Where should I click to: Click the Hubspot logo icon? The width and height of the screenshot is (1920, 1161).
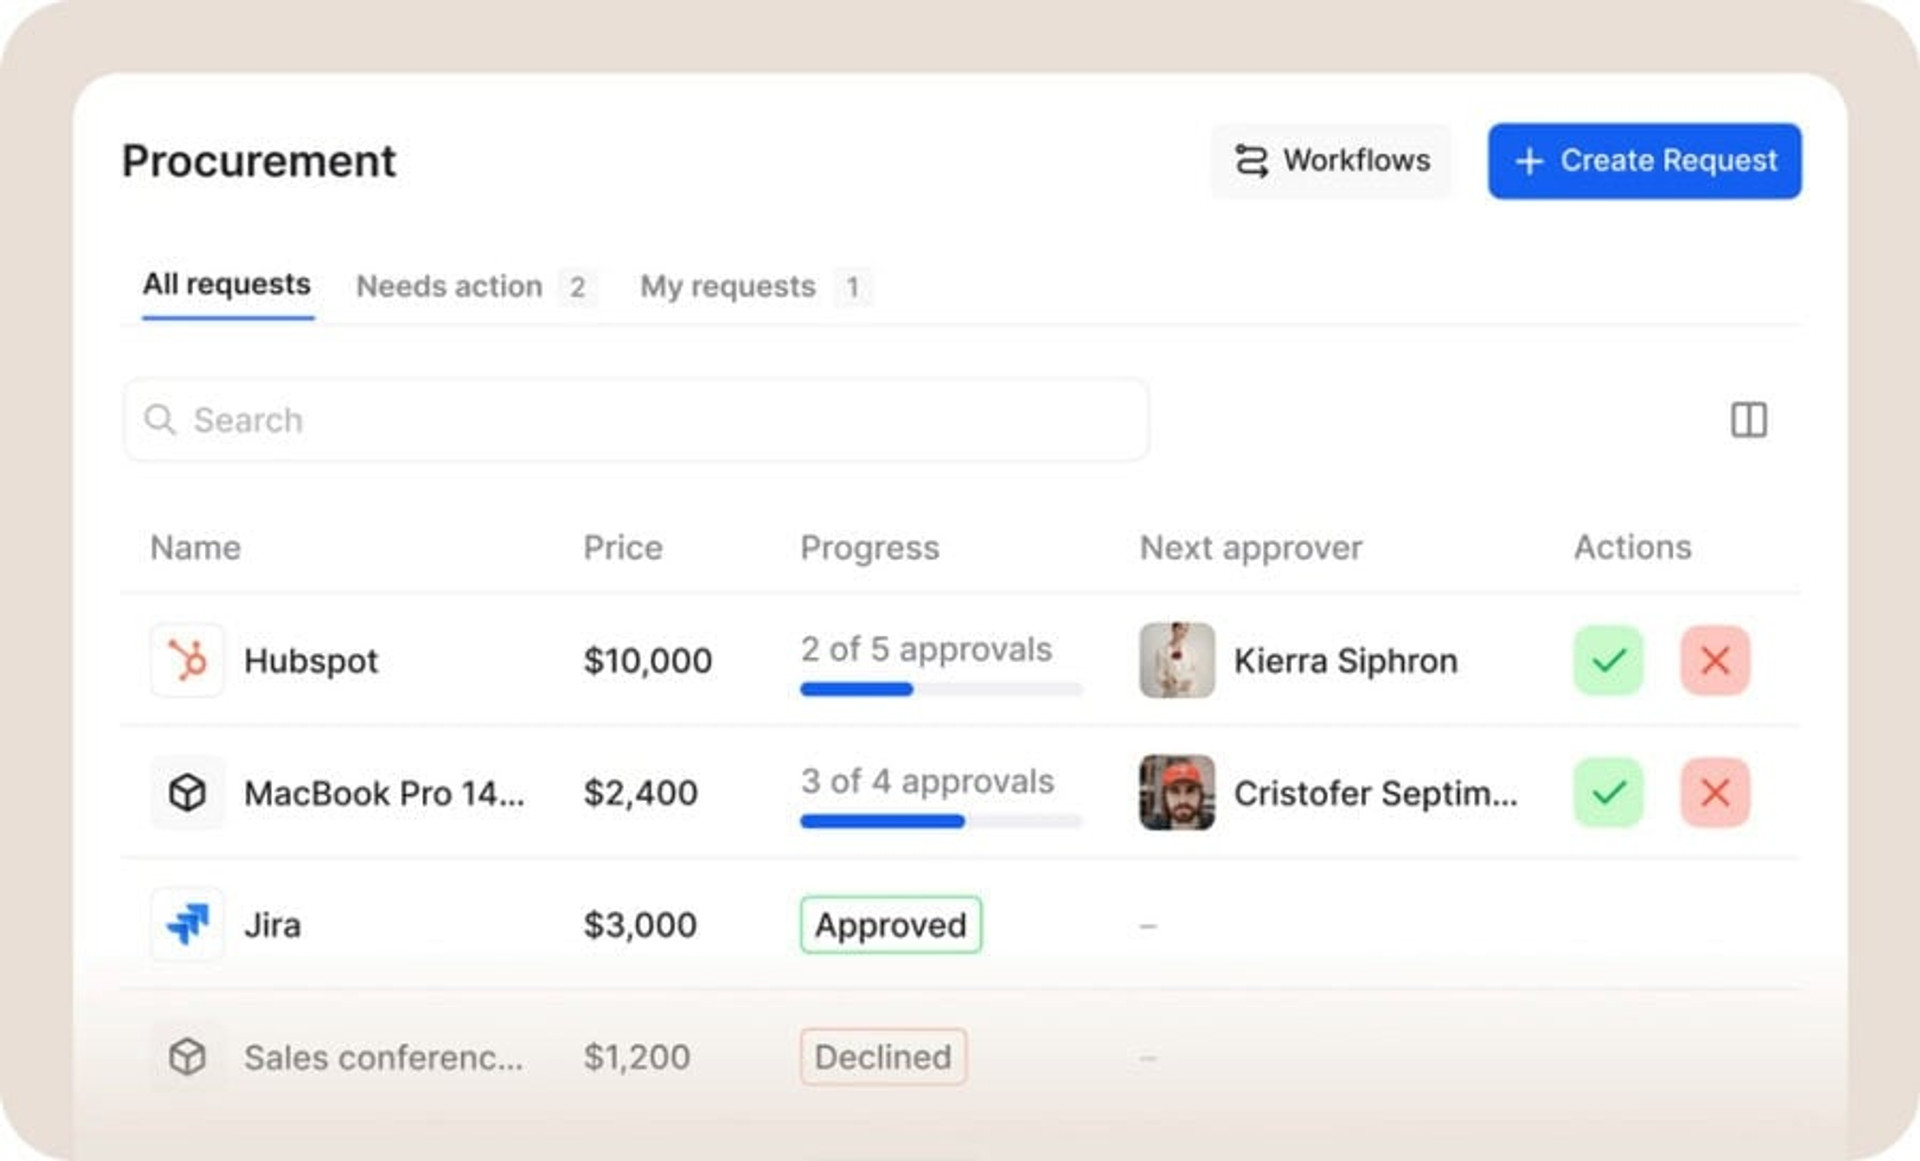pos(187,660)
